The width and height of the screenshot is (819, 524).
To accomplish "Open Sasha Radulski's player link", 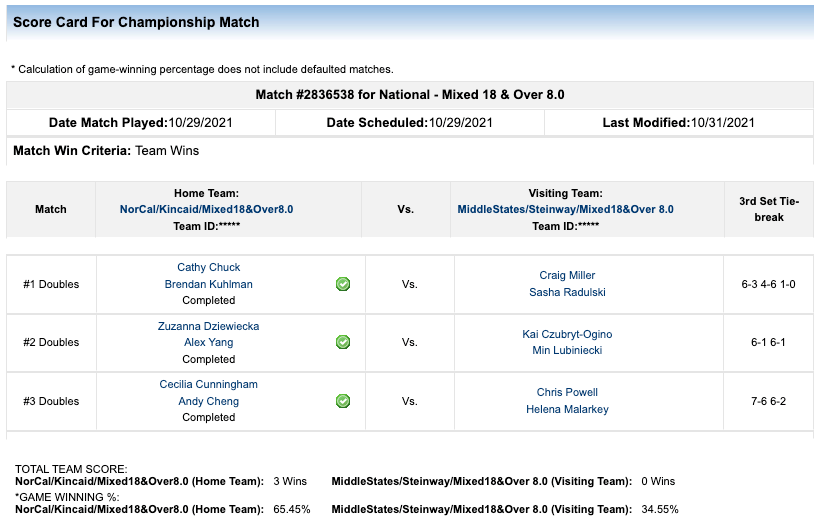I will tap(567, 292).
